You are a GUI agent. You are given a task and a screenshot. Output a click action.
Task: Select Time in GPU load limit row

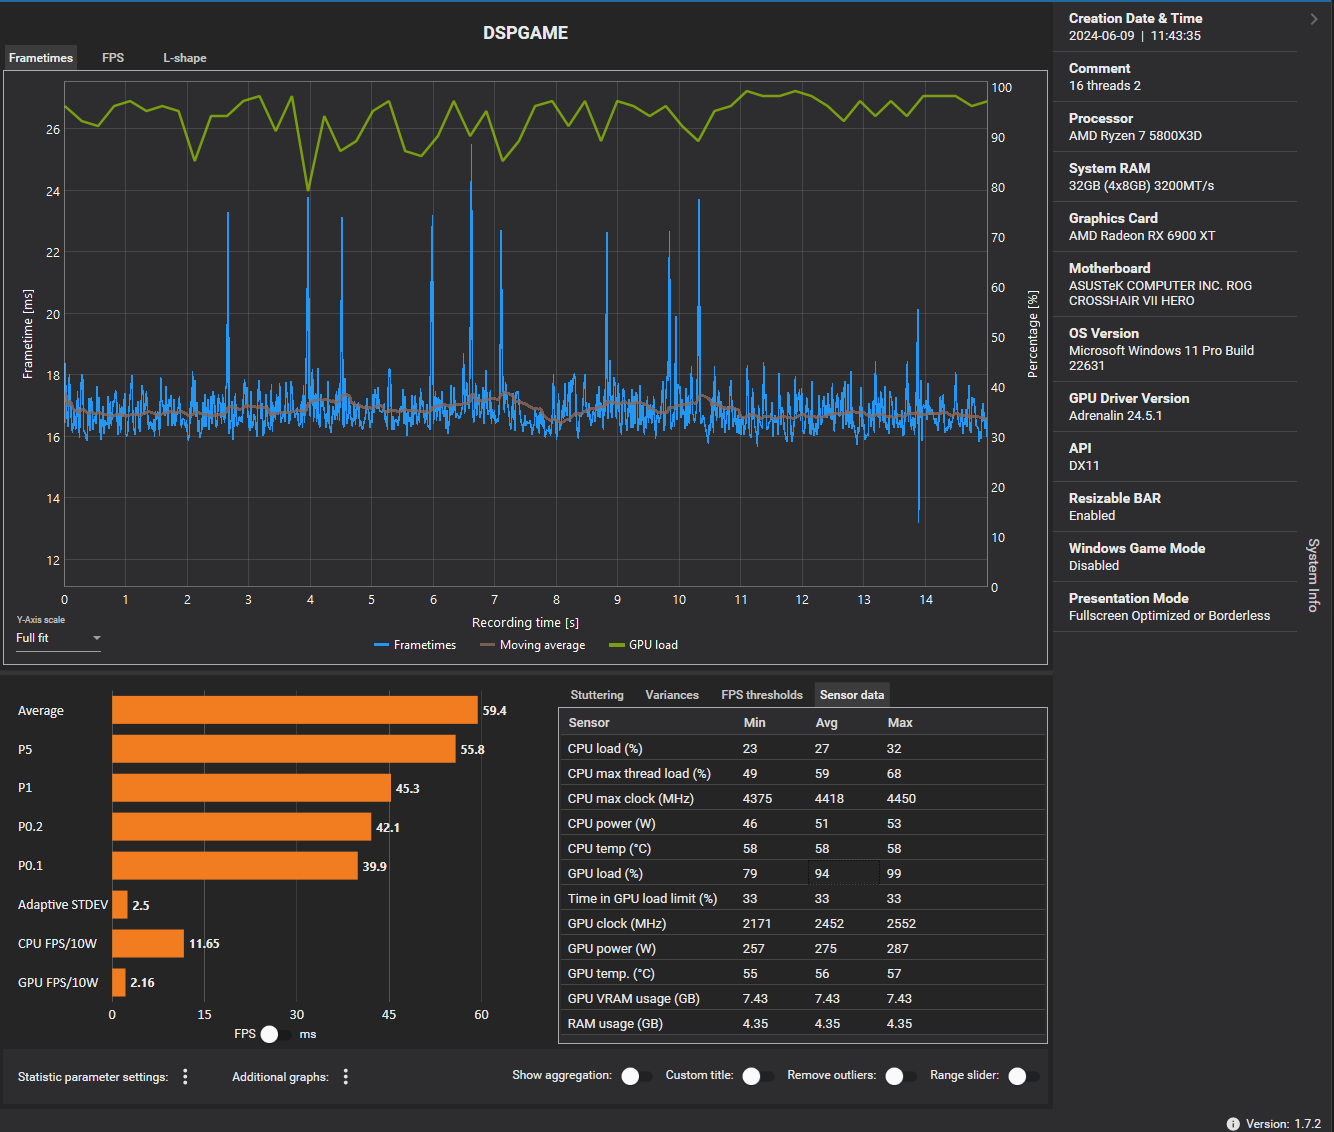click(803, 898)
